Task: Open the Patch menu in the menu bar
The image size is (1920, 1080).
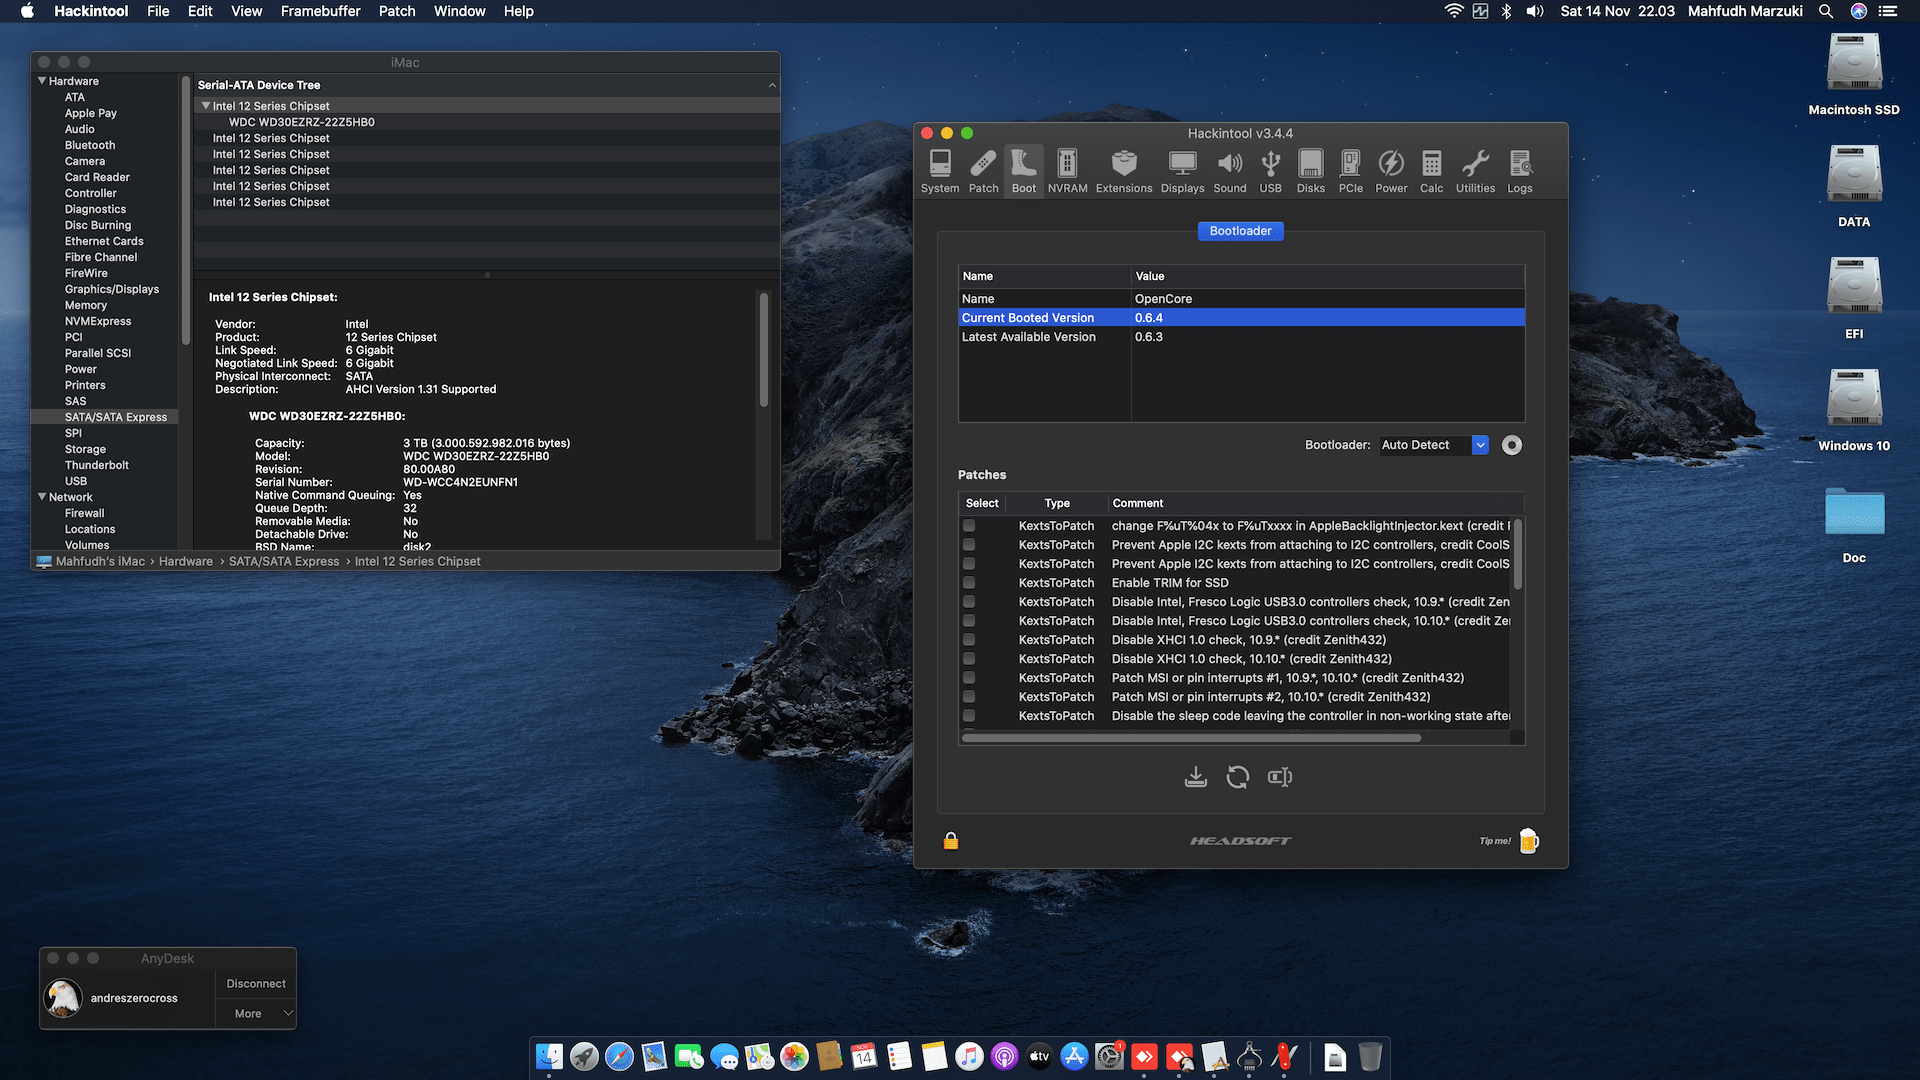Action: coord(396,11)
